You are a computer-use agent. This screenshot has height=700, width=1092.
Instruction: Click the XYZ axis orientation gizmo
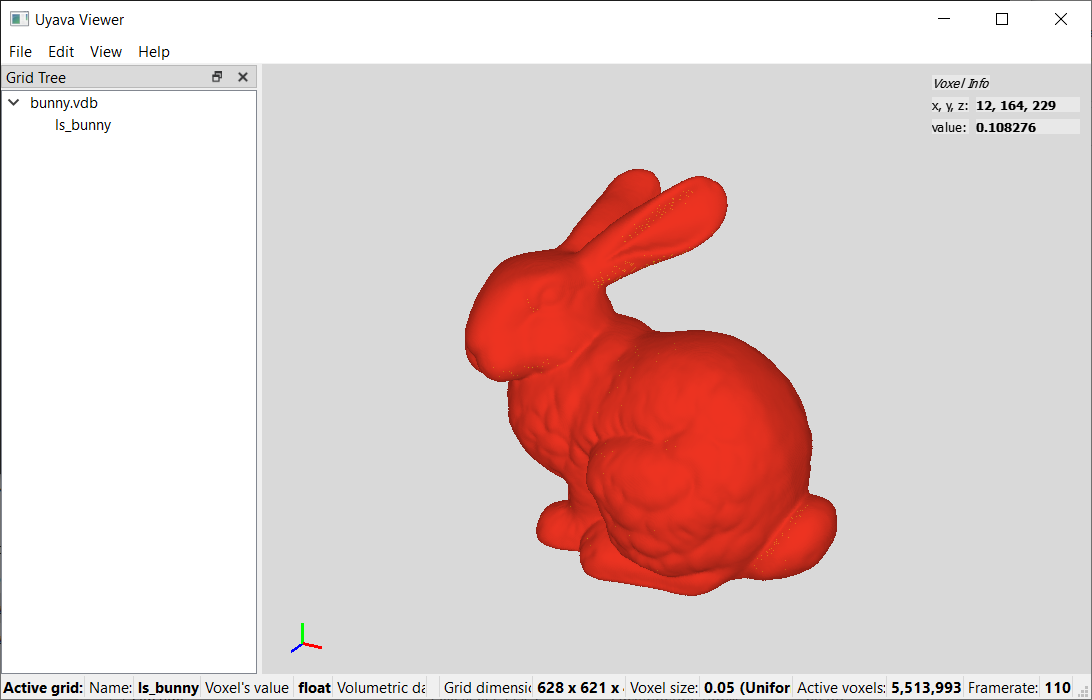[305, 640]
